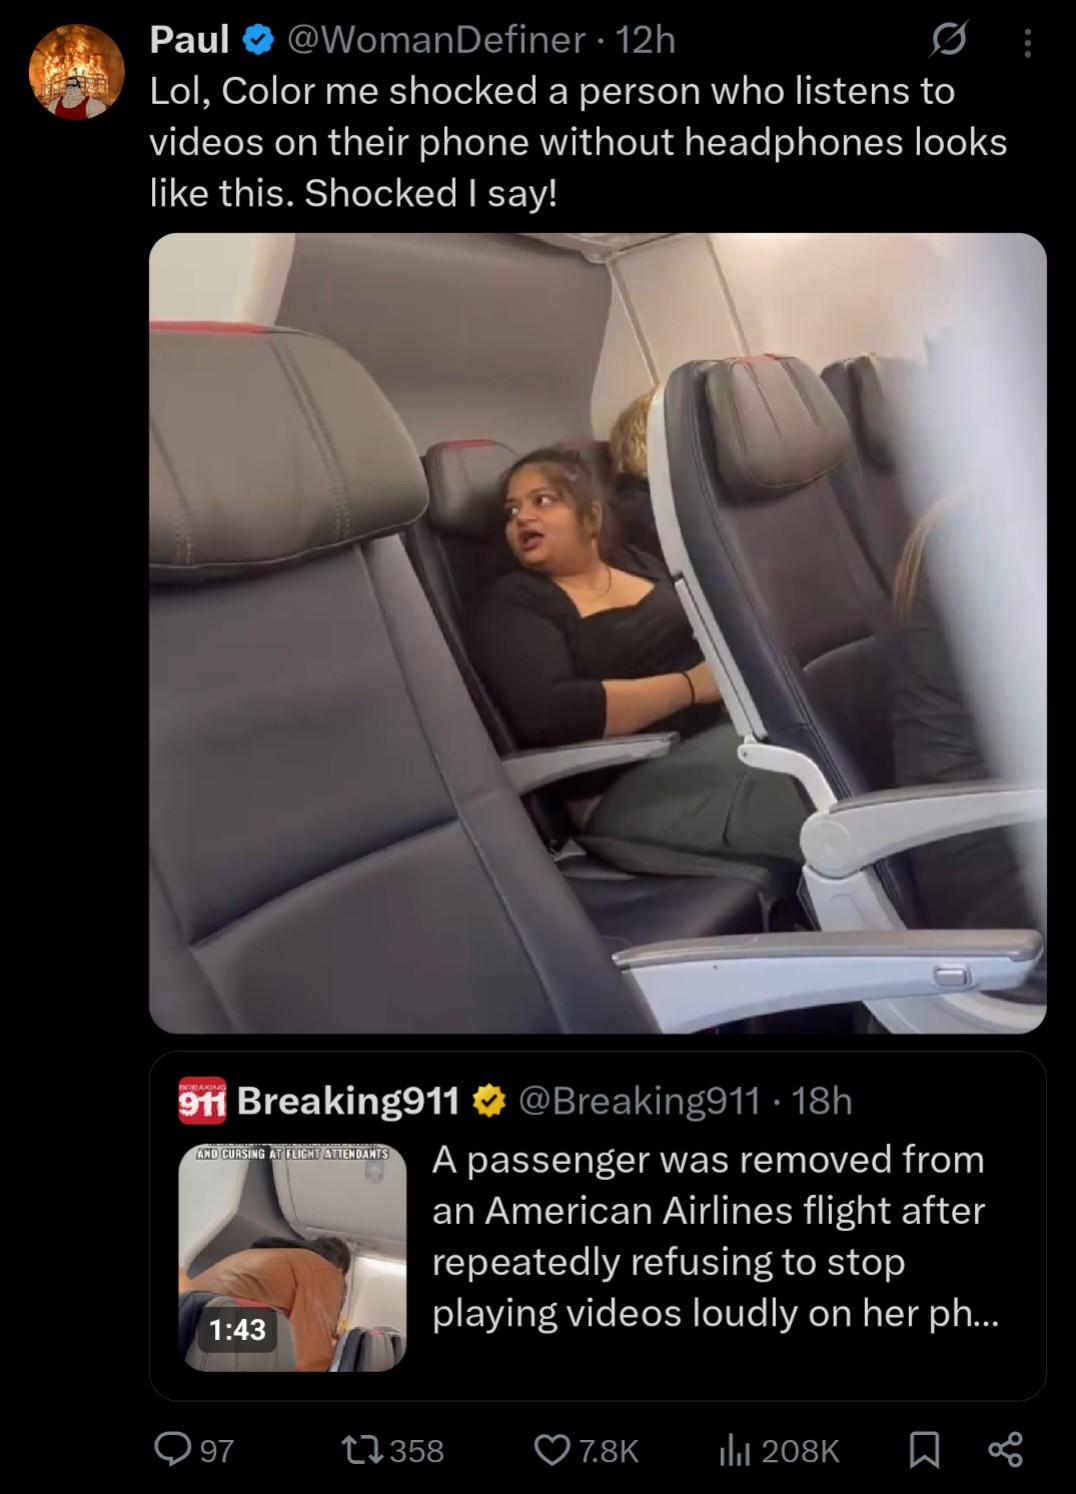1076x1494 pixels.
Task: Open the @WomanDefiner handle link
Action: coord(436,40)
